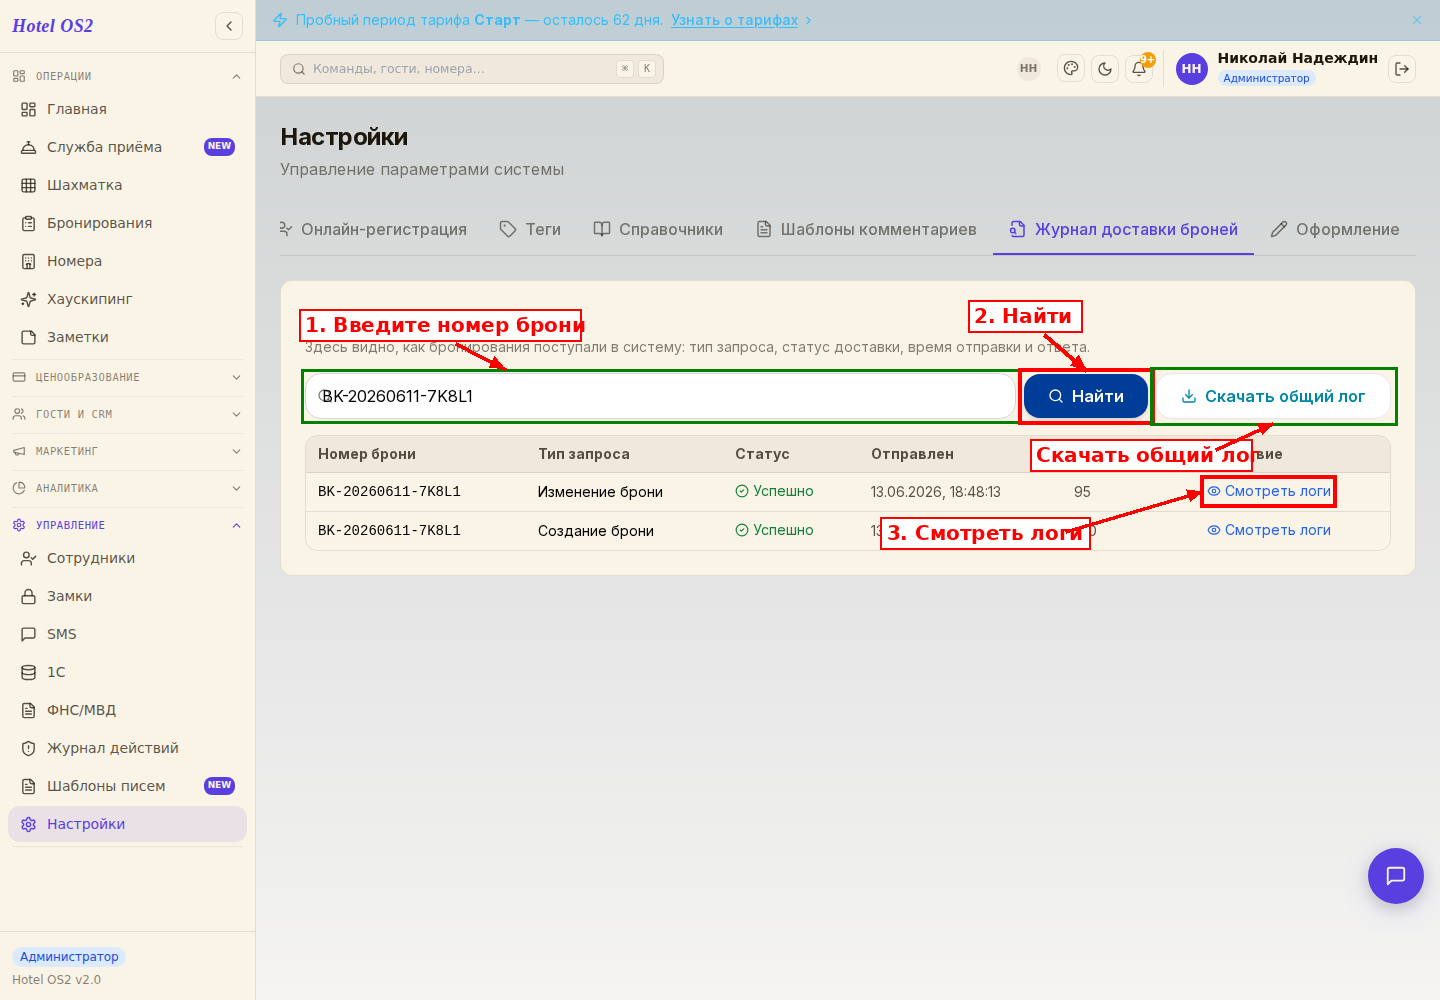
Task: Switch to the Справочники tab
Action: pyautogui.click(x=658, y=229)
